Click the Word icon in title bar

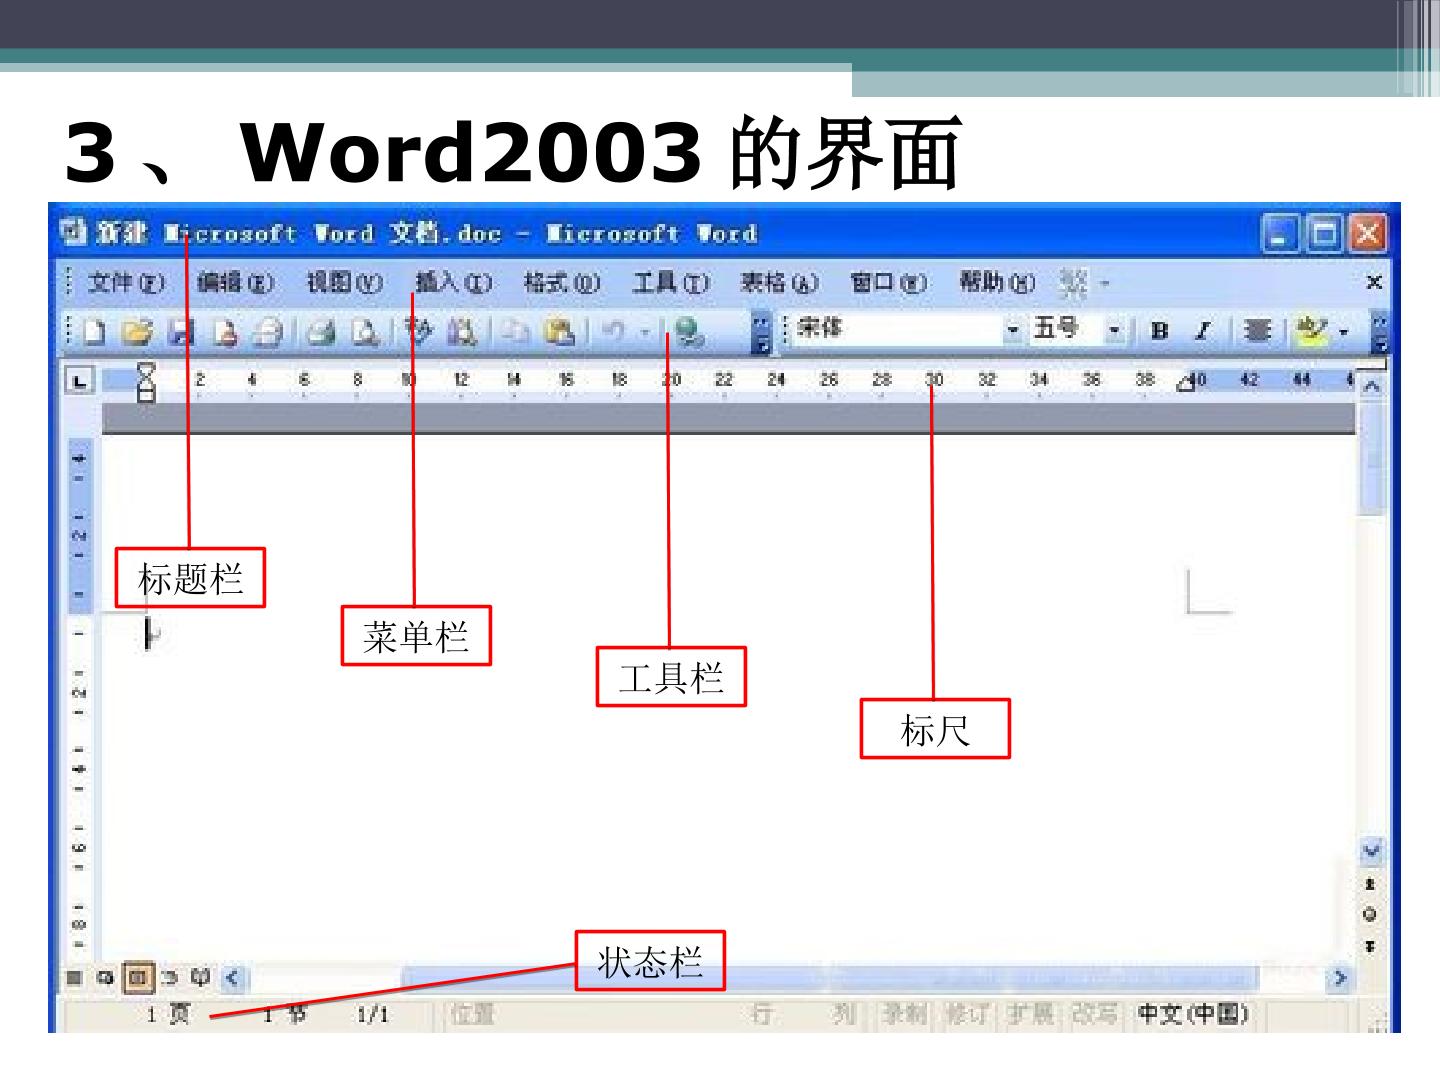74,233
